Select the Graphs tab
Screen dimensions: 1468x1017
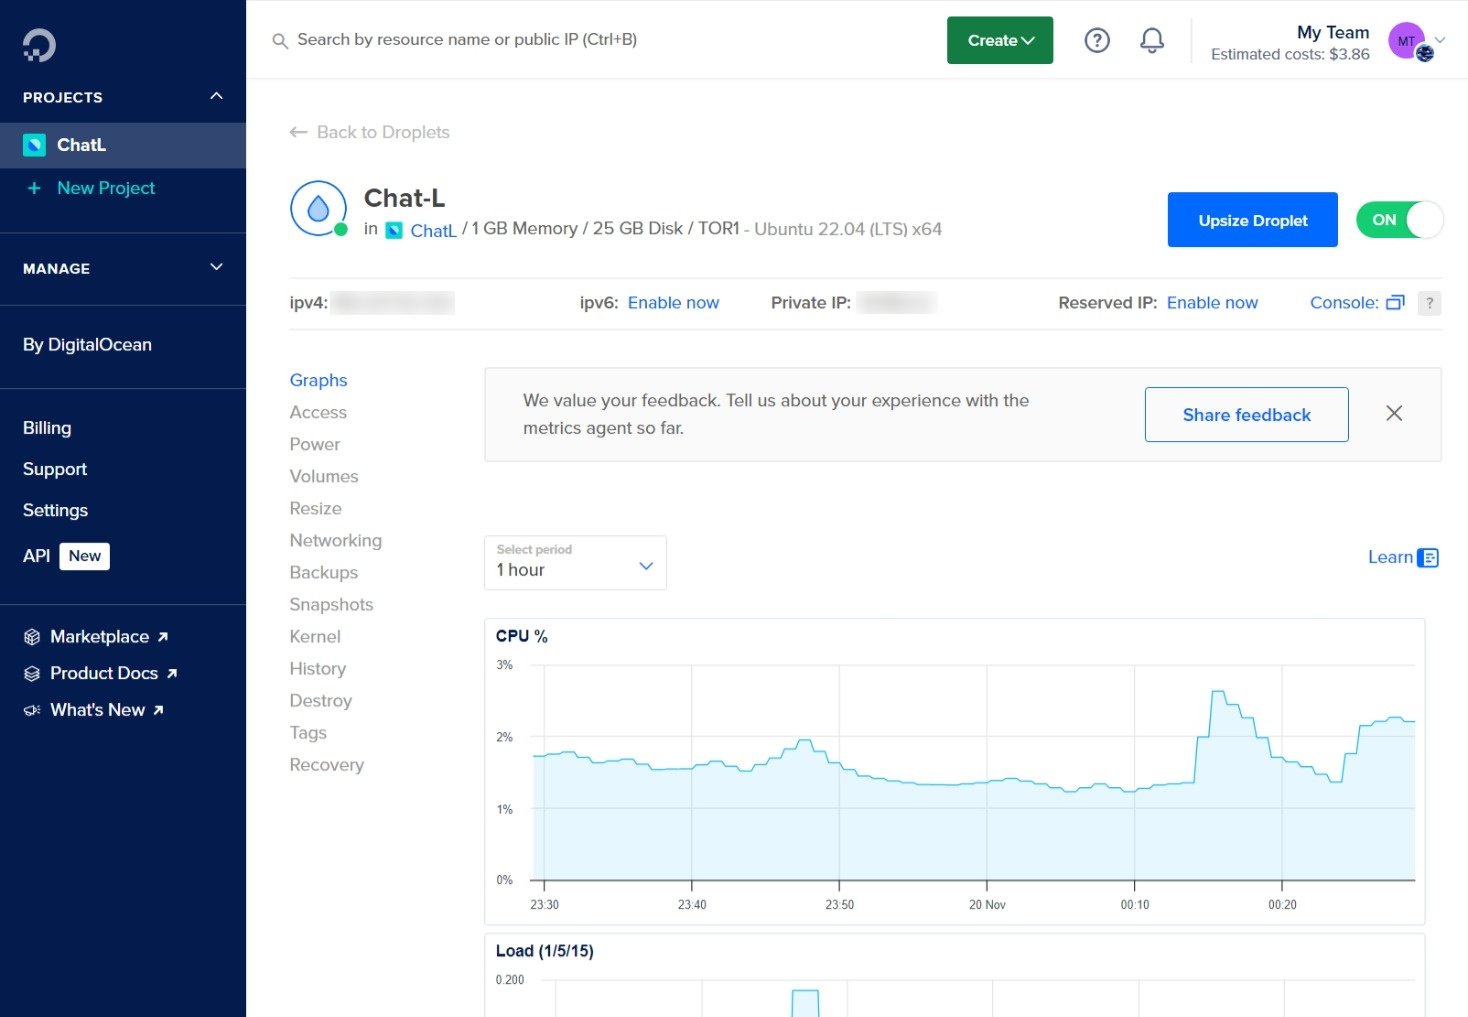[x=318, y=380]
